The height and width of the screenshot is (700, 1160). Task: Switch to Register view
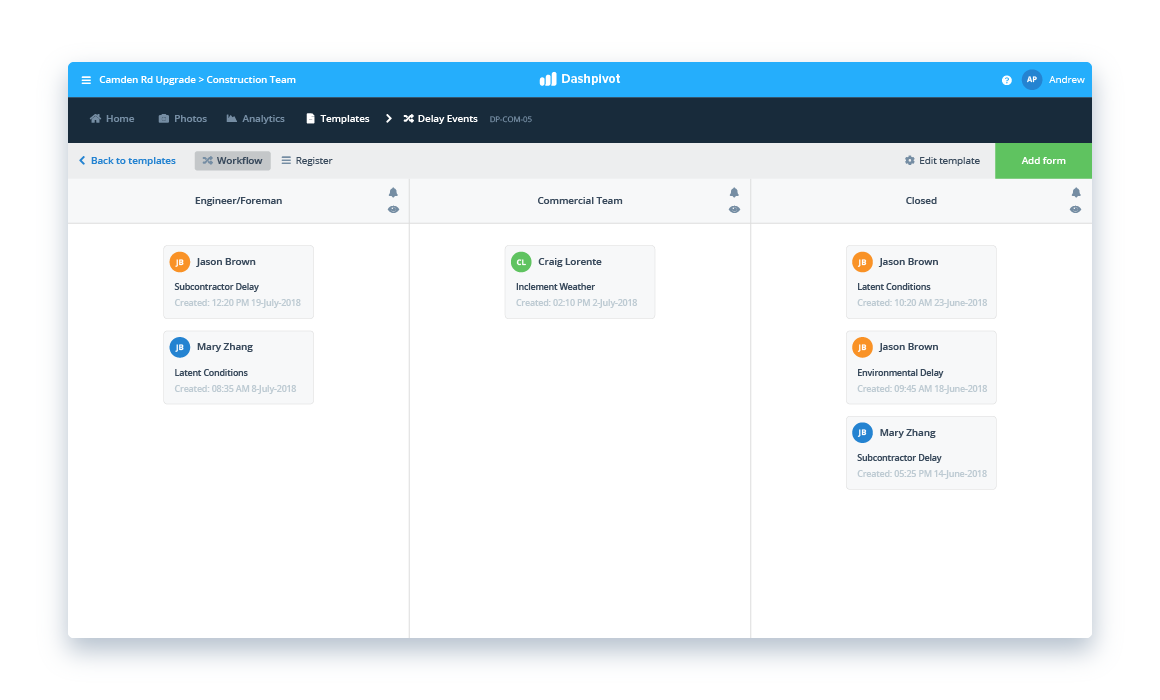307,161
